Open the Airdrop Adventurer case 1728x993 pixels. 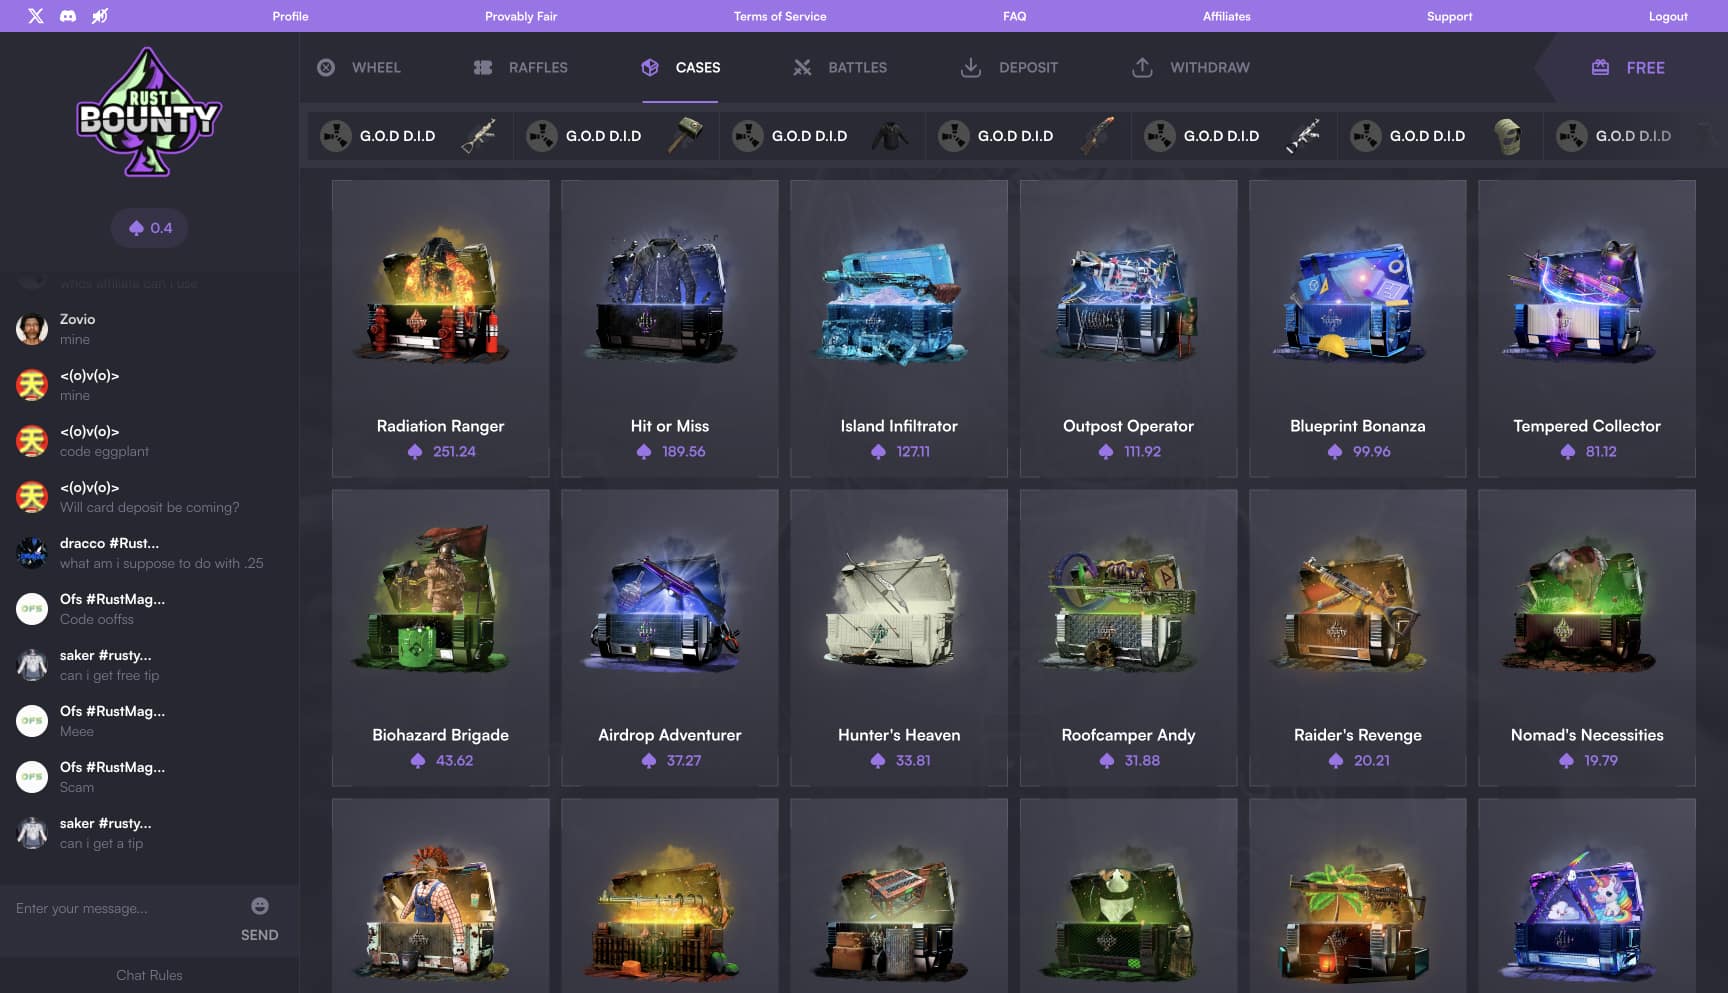click(670, 637)
